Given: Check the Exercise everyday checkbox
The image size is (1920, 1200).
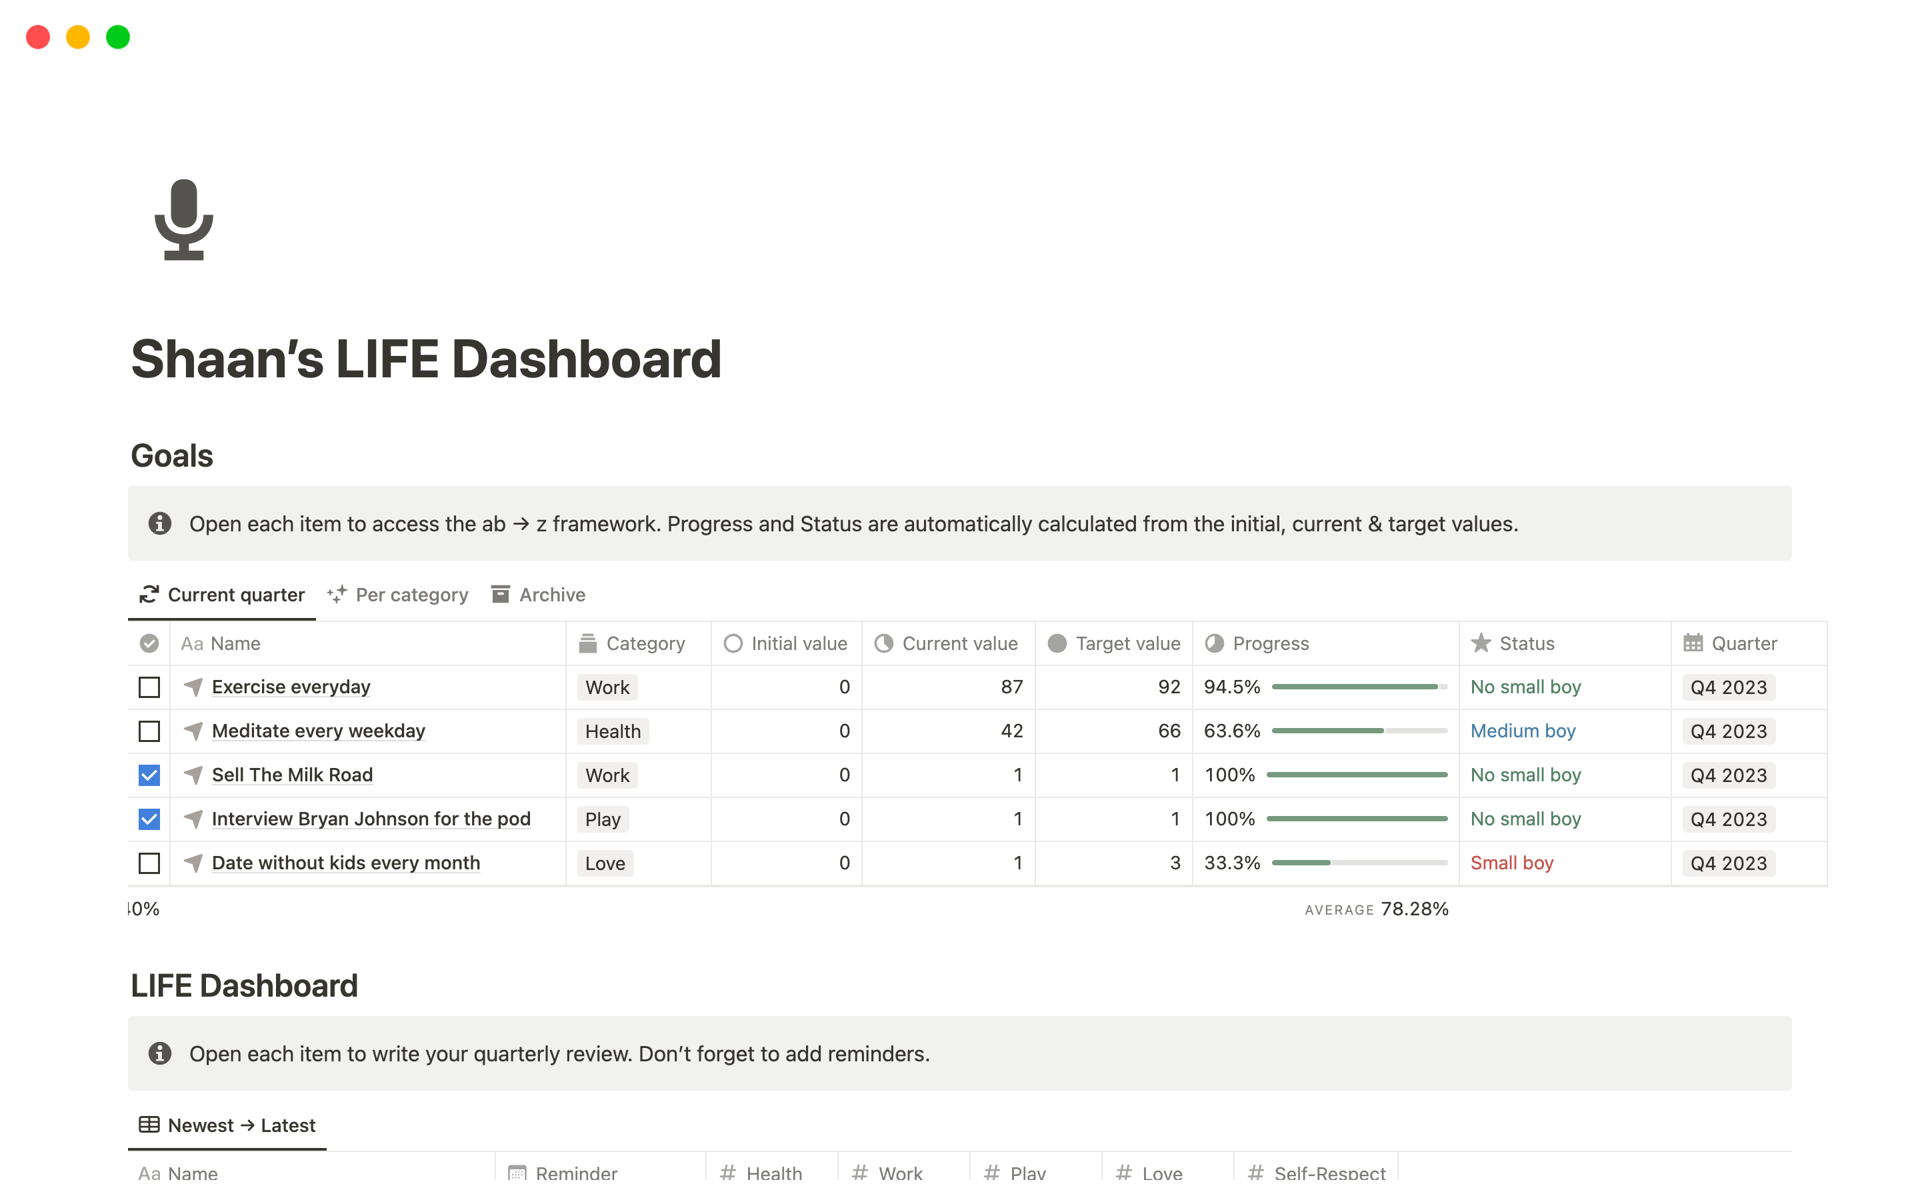Looking at the screenshot, I should (149, 687).
